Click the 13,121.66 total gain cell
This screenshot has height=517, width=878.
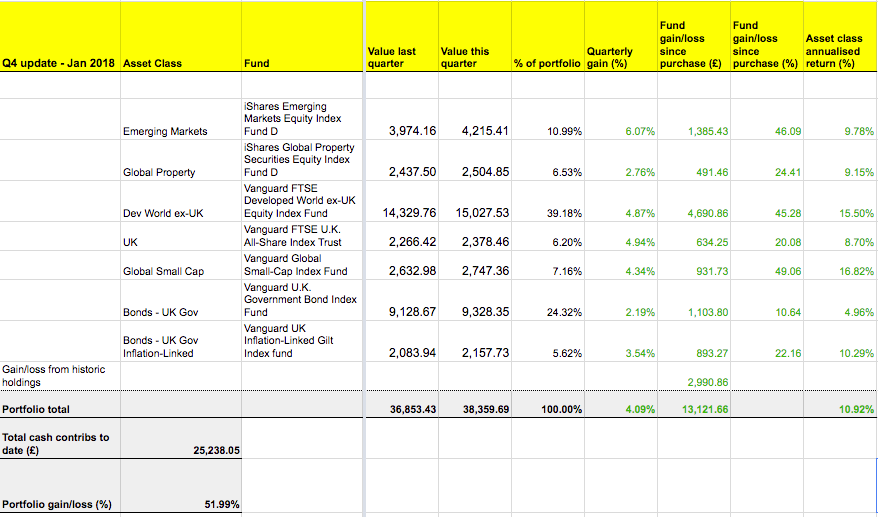coord(706,409)
